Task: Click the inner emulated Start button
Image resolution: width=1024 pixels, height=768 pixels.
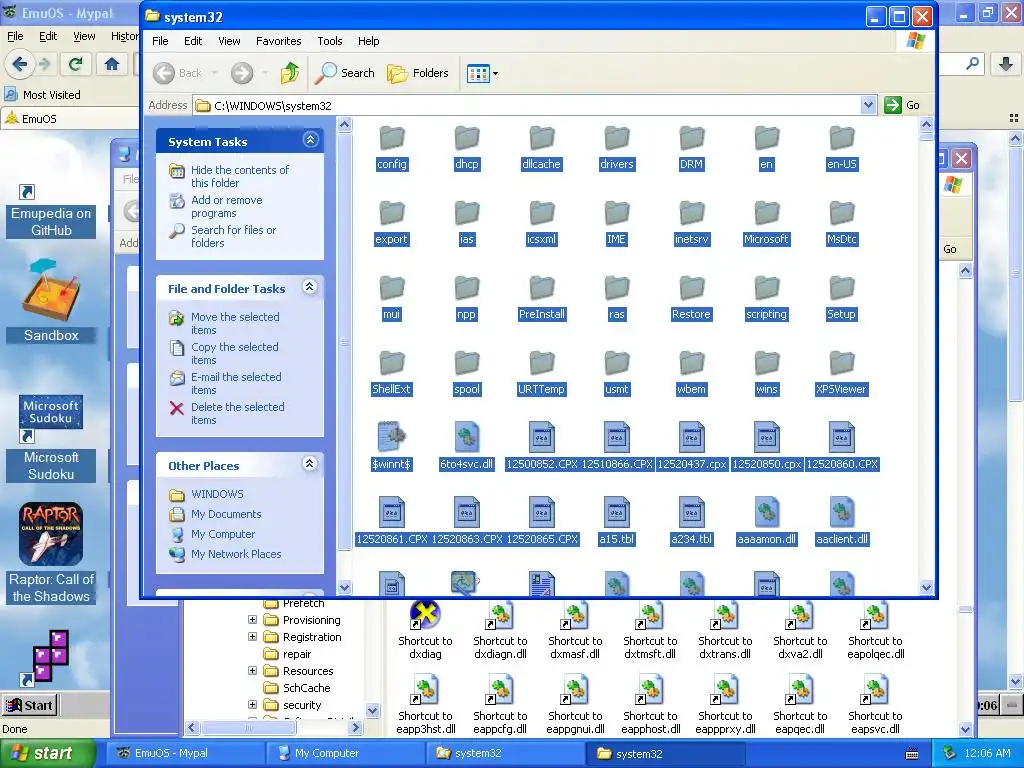Action: coord(30,705)
